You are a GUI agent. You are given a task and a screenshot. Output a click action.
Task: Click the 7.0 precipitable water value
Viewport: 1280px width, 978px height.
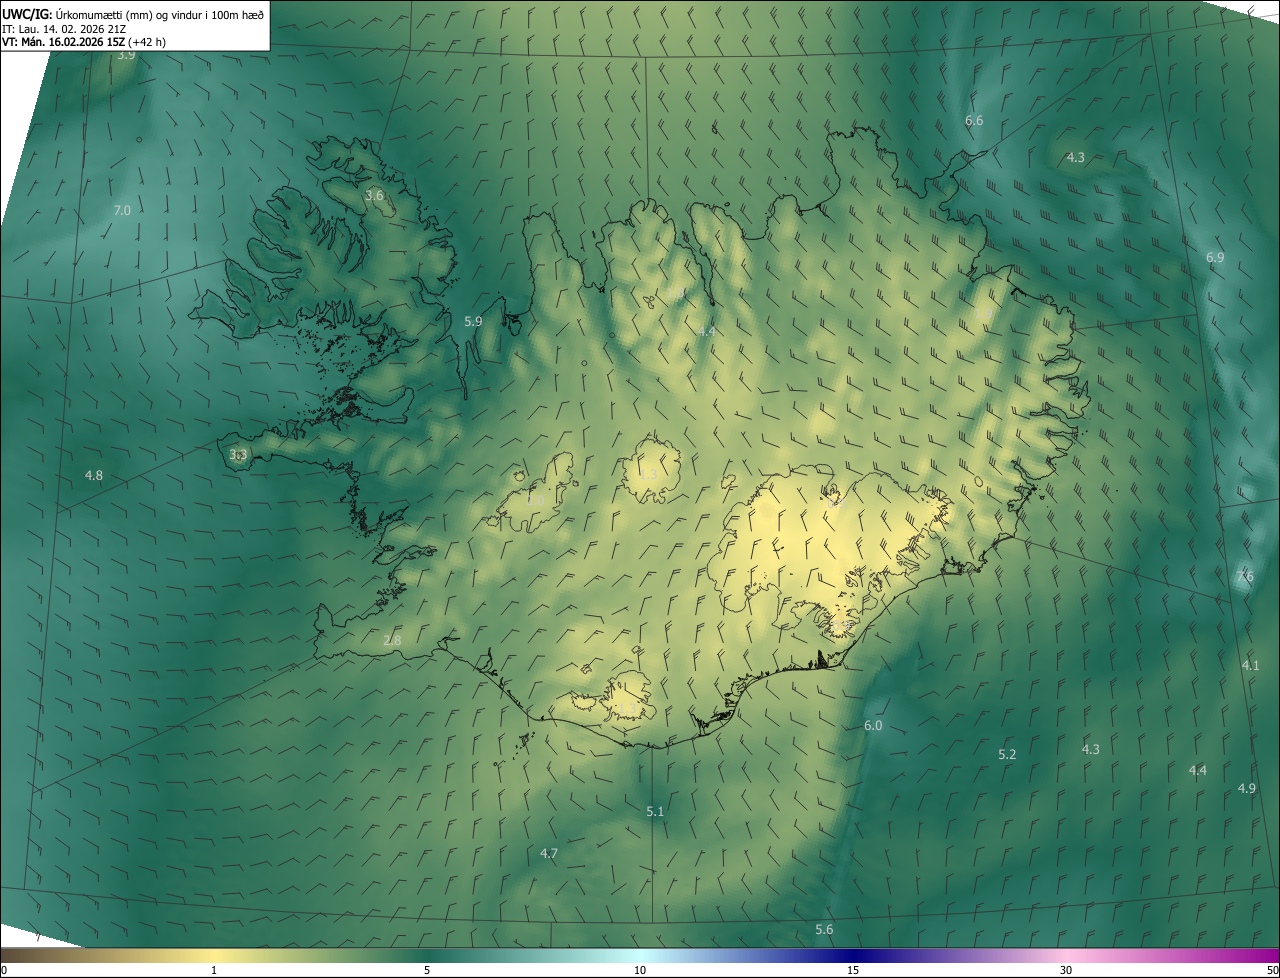pos(122,210)
